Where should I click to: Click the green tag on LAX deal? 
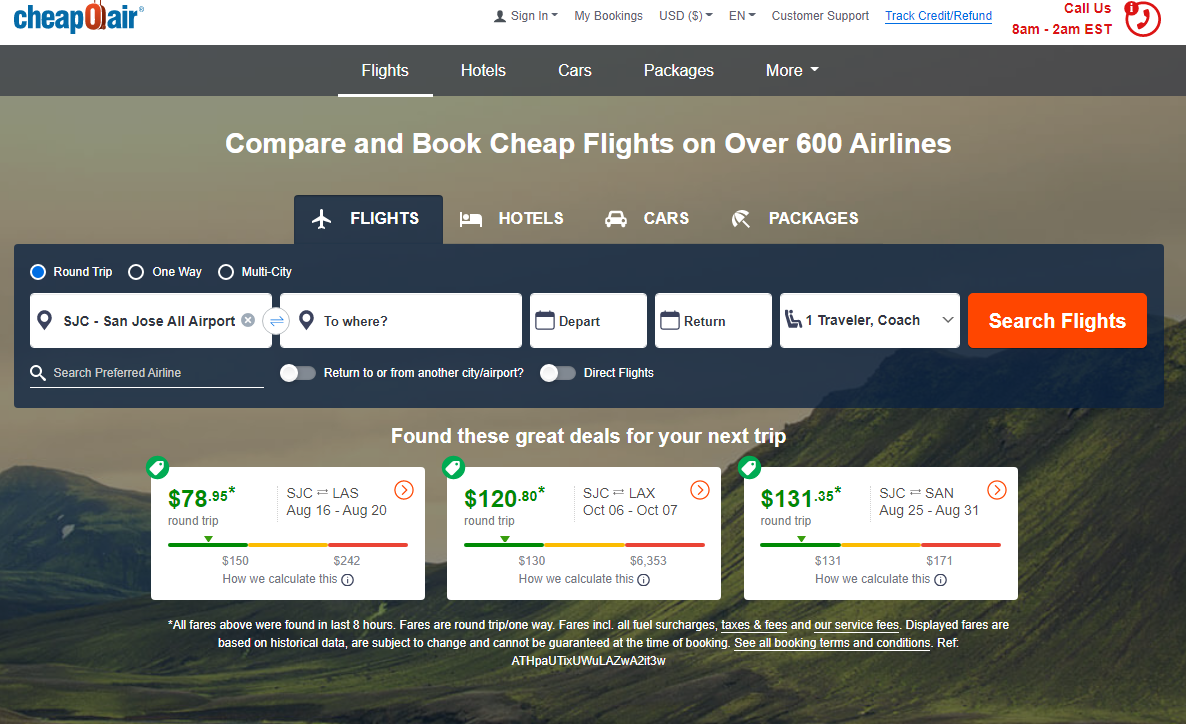point(454,468)
